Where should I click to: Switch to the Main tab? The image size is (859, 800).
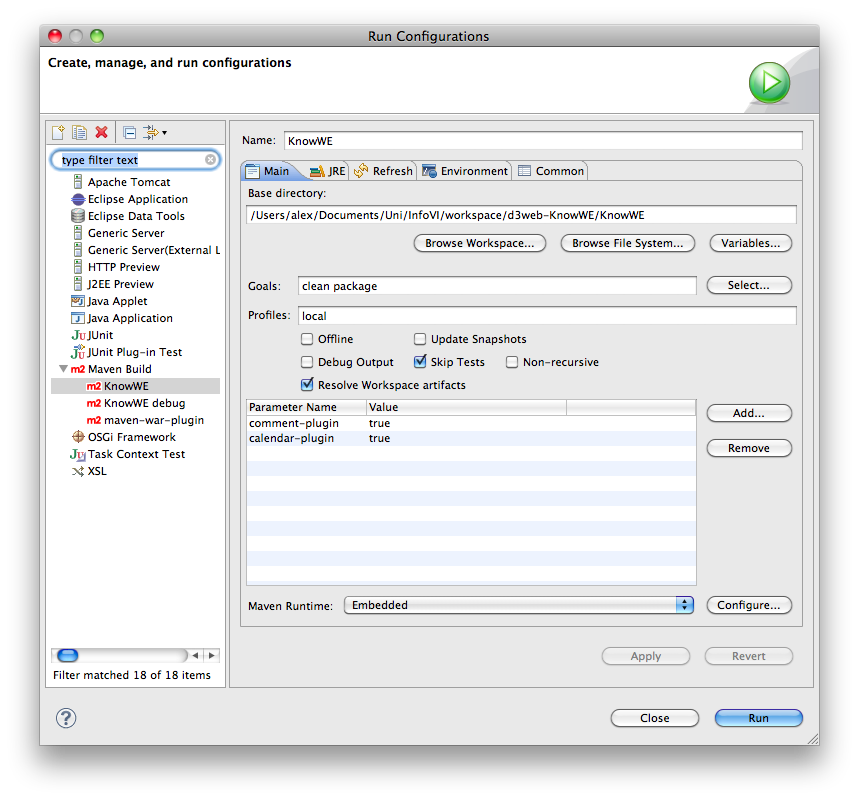[x=268, y=171]
